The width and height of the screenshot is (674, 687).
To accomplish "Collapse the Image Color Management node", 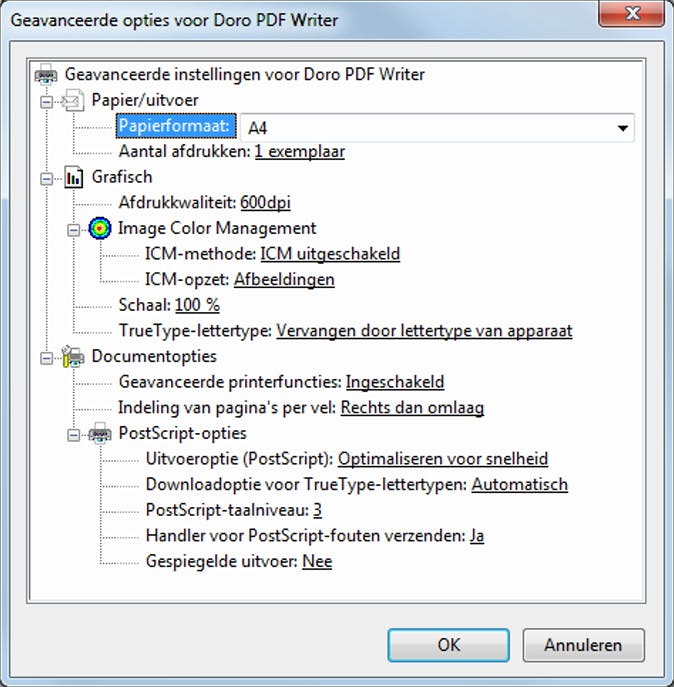I will (74, 230).
